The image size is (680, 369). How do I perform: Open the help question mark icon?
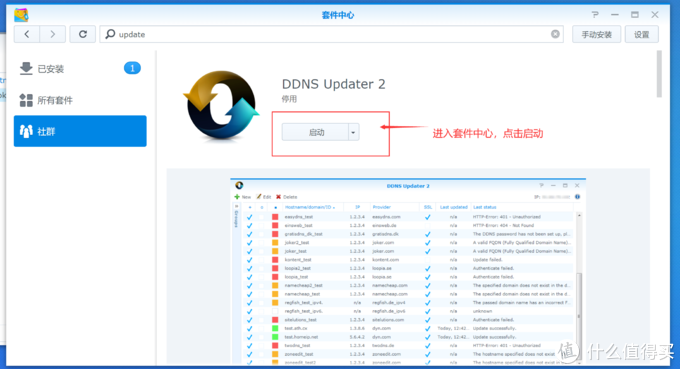[595, 15]
